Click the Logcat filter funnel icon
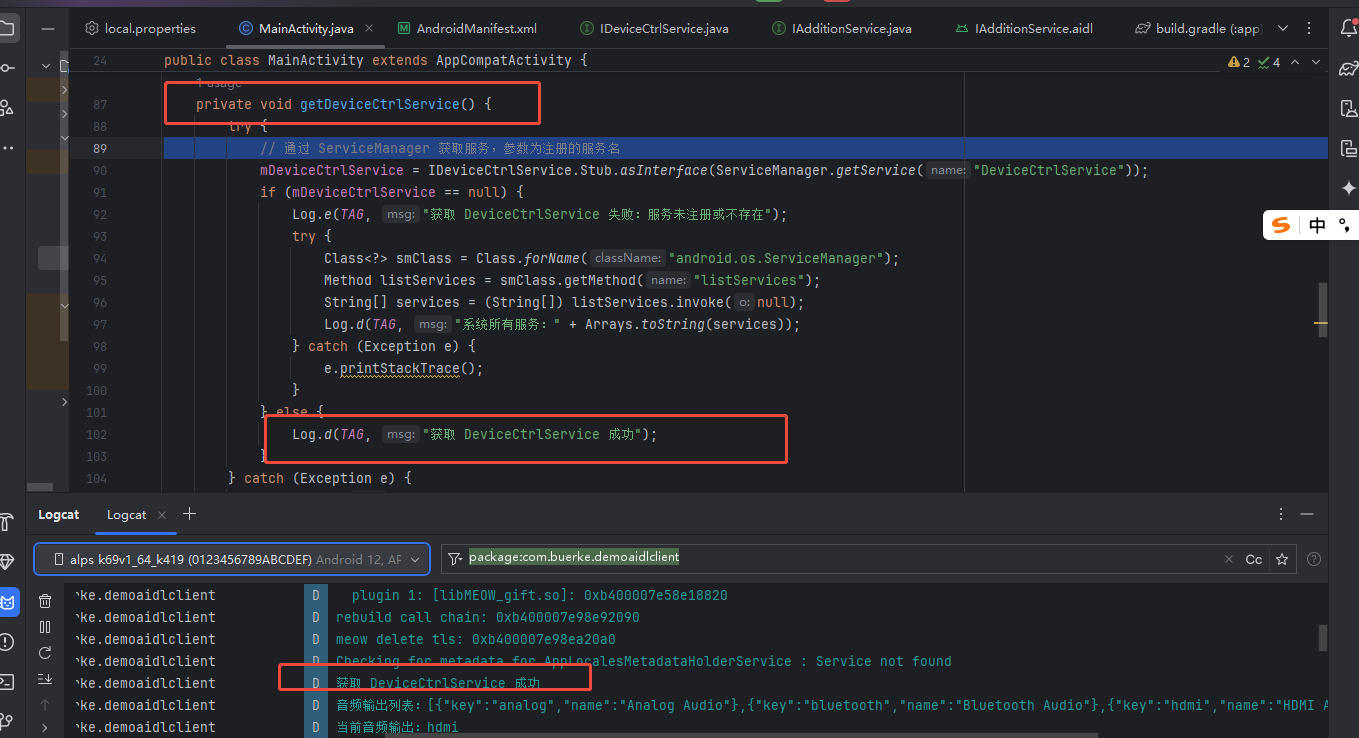This screenshot has width=1359, height=738. (x=455, y=559)
